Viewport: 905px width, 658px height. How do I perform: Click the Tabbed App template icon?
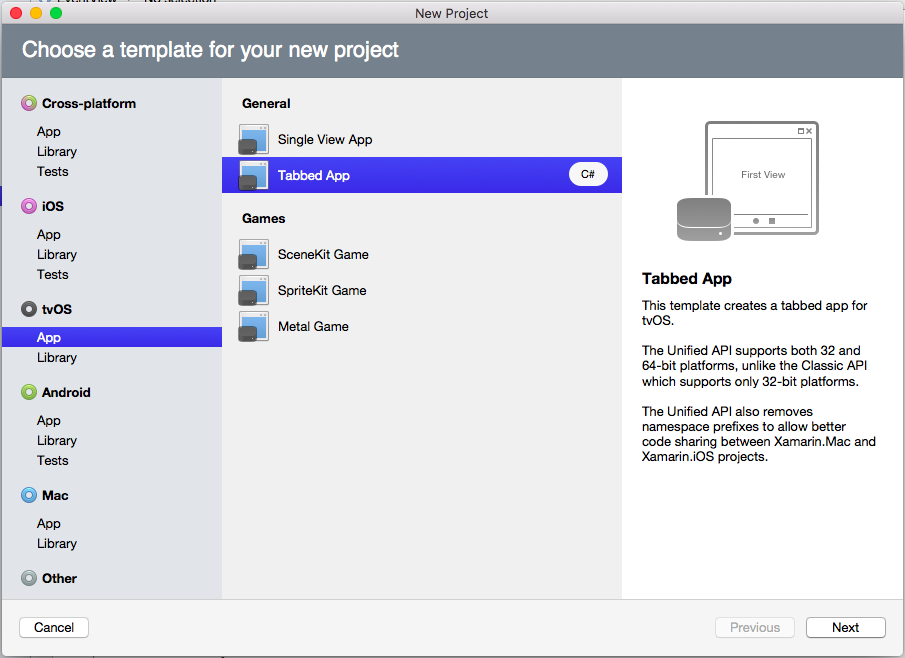pos(253,175)
